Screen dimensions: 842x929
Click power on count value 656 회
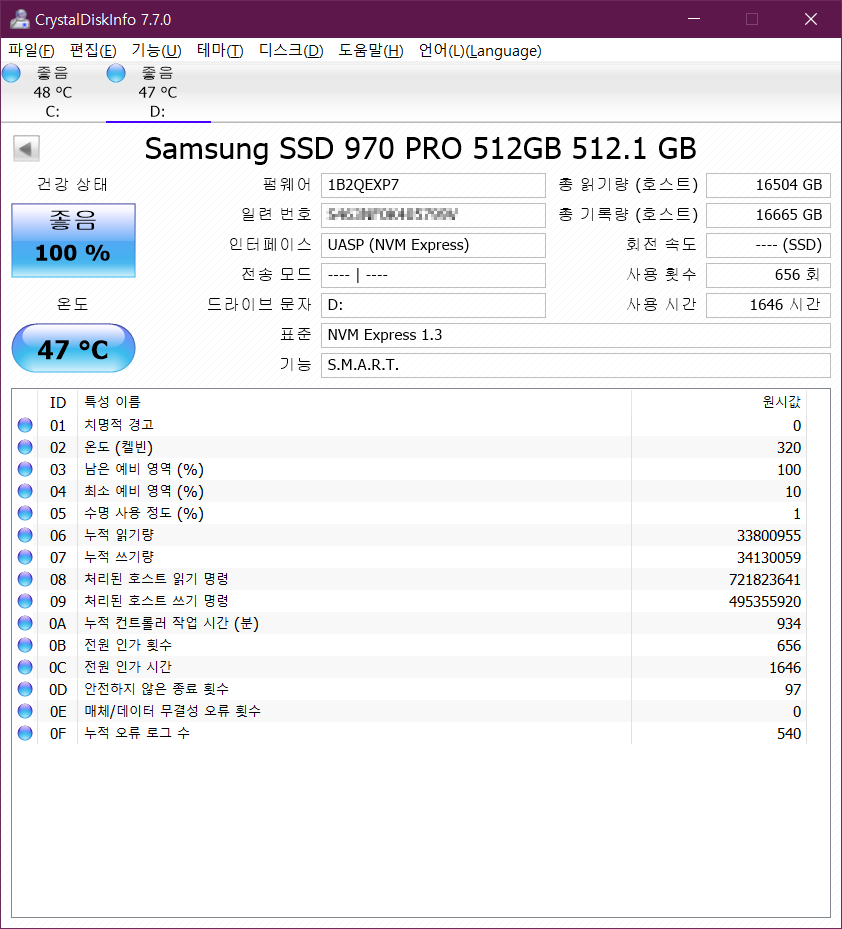pyautogui.click(x=768, y=275)
